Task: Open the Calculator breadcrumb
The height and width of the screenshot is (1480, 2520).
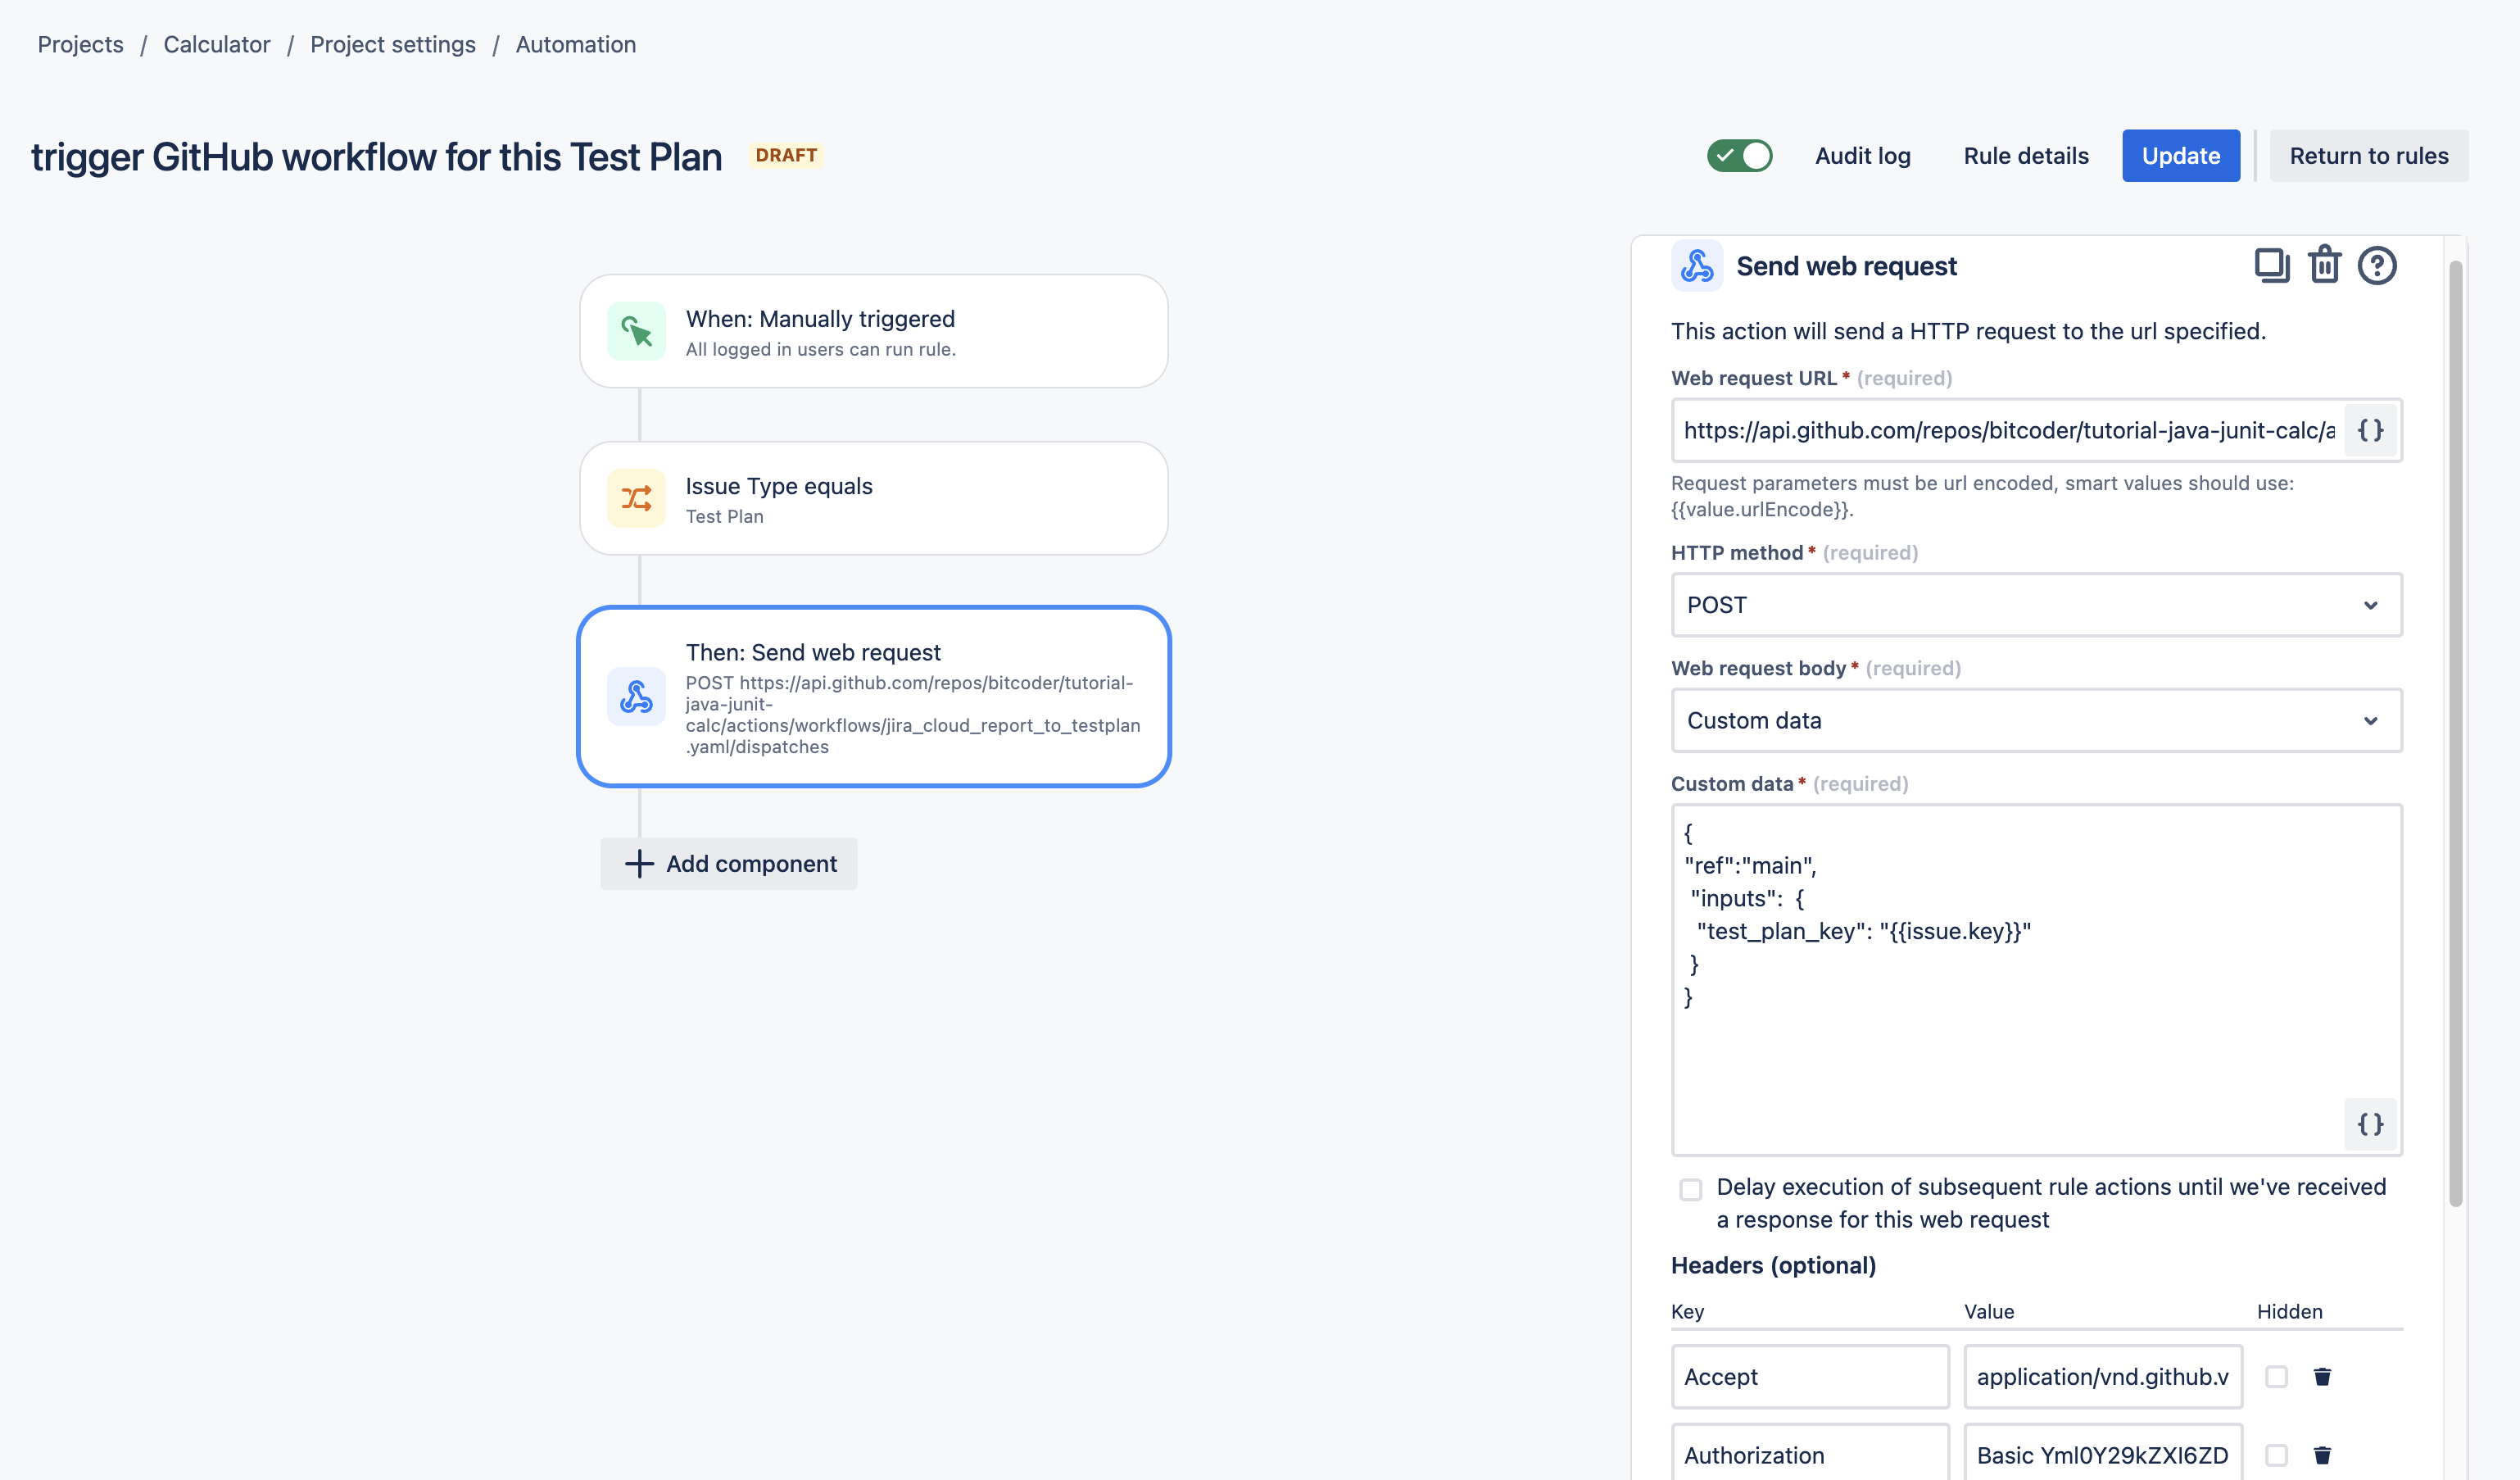Action: tap(217, 45)
